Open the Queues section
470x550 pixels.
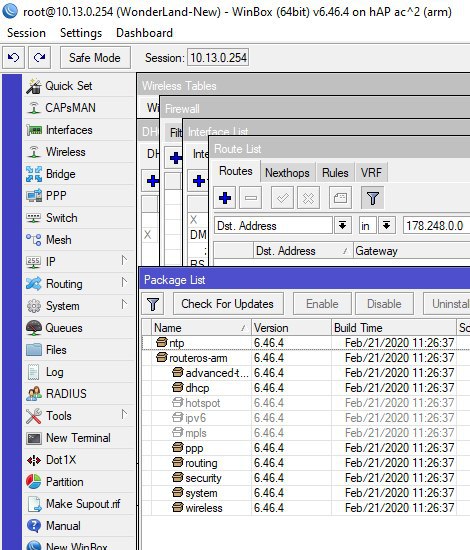point(79,328)
